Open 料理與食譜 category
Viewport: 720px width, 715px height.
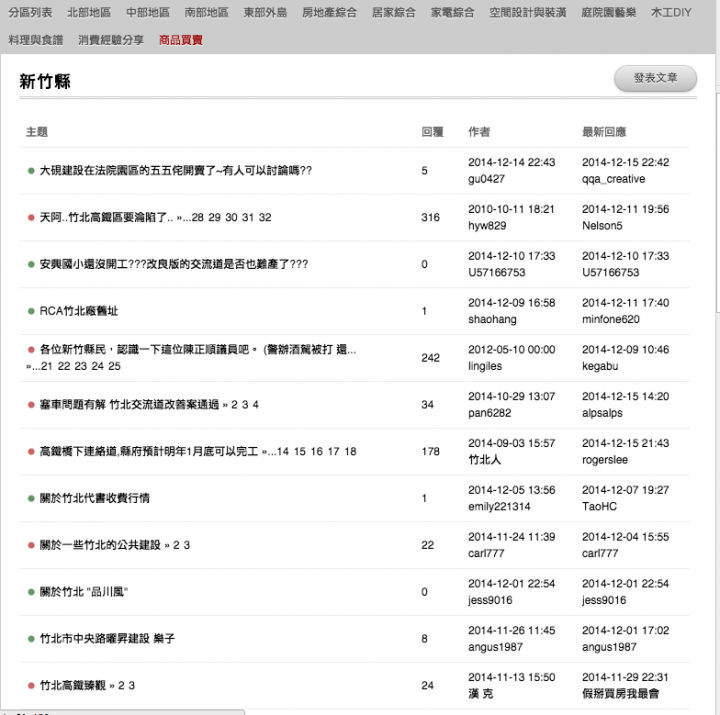36,40
